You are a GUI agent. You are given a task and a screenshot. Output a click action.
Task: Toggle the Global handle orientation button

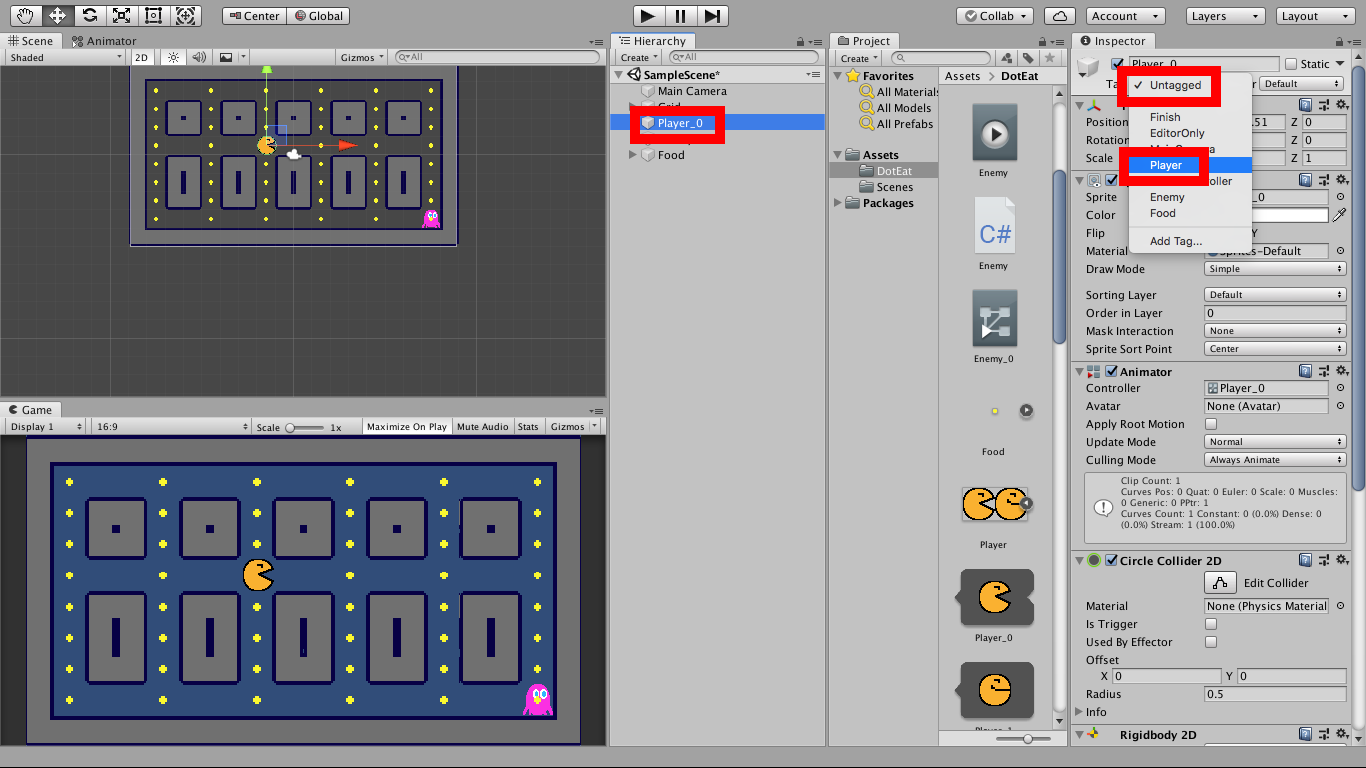click(x=319, y=16)
